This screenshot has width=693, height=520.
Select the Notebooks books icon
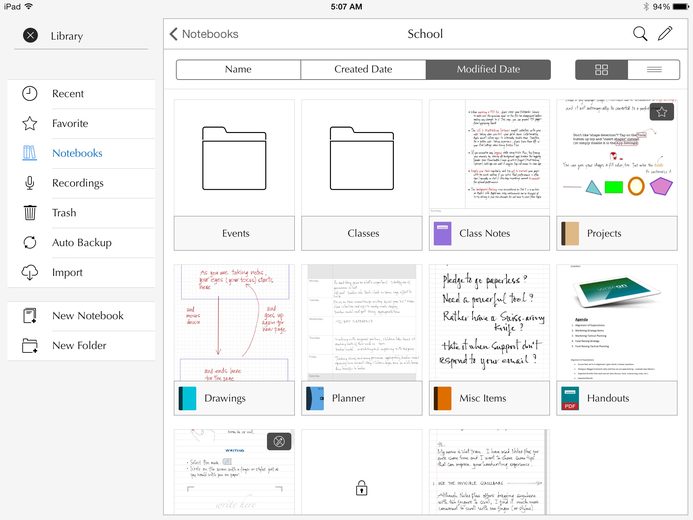(x=30, y=153)
